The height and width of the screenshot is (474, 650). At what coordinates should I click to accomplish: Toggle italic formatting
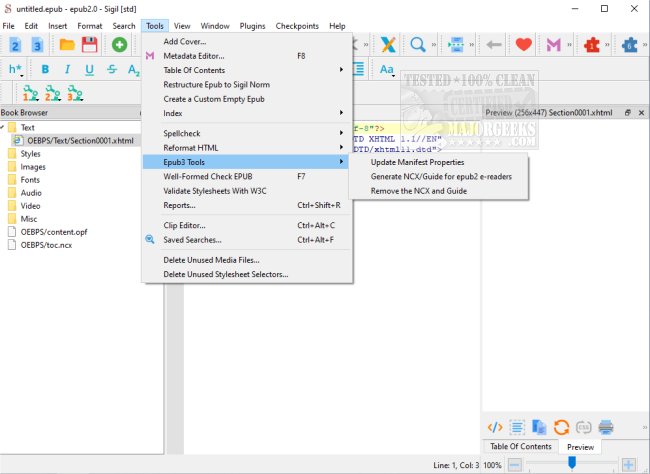click(x=68, y=70)
